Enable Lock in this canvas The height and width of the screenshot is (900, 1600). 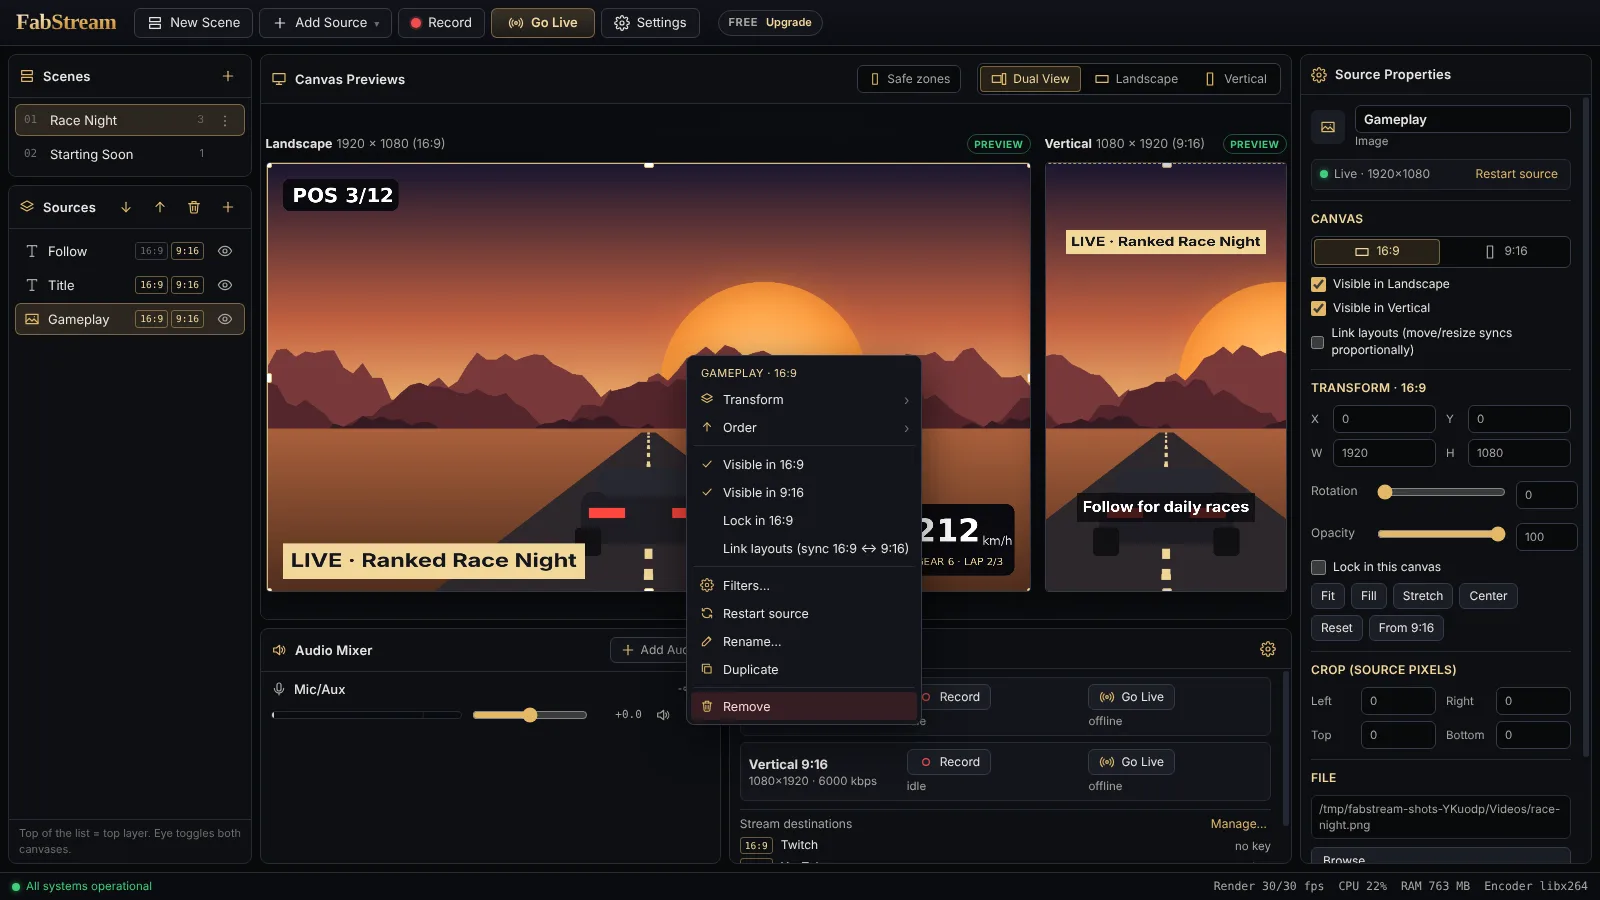coord(1318,567)
